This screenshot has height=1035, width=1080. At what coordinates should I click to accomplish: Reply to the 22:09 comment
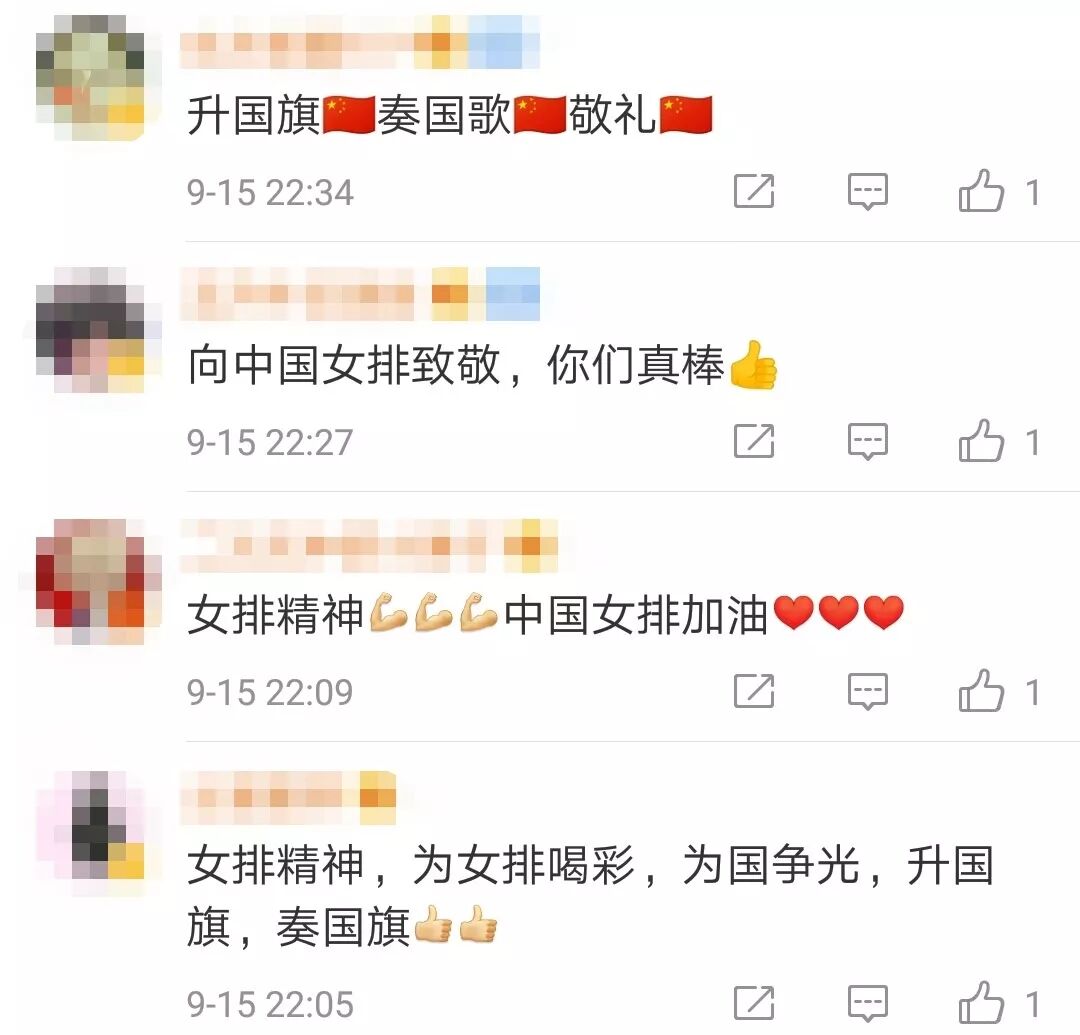point(867,691)
